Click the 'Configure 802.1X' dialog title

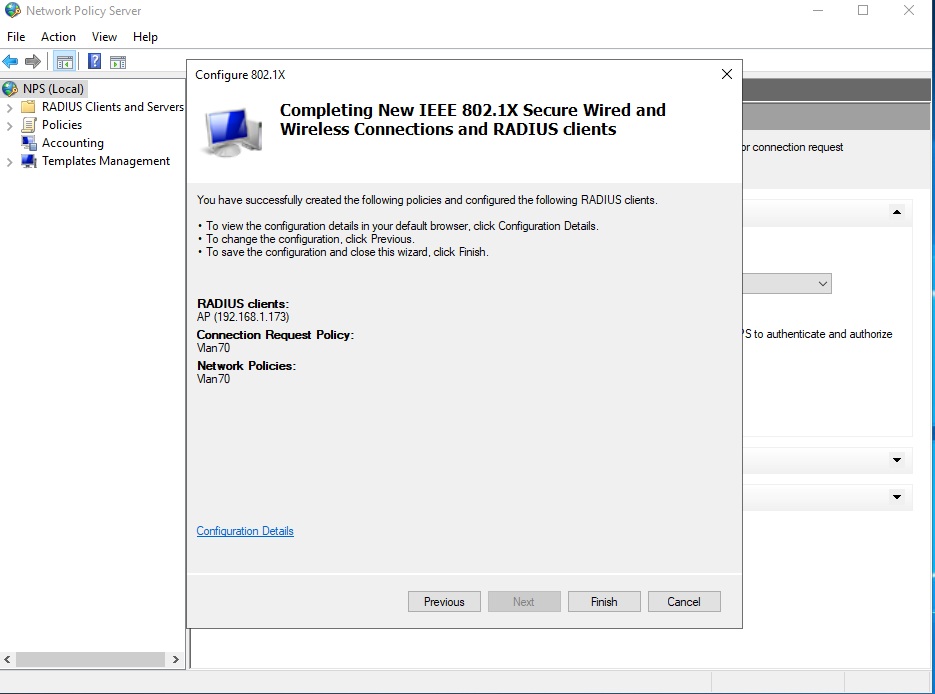(240, 75)
